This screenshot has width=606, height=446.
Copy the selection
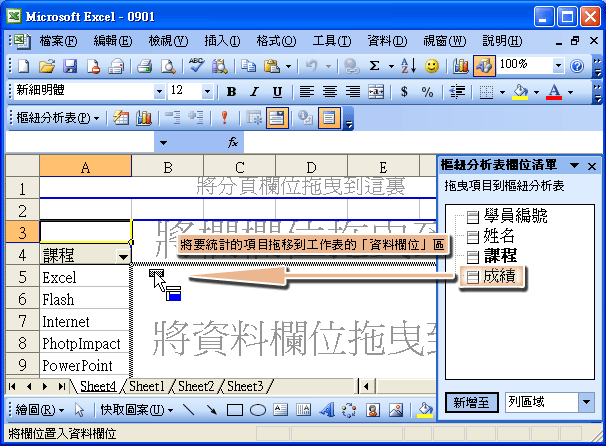[x=248, y=66]
